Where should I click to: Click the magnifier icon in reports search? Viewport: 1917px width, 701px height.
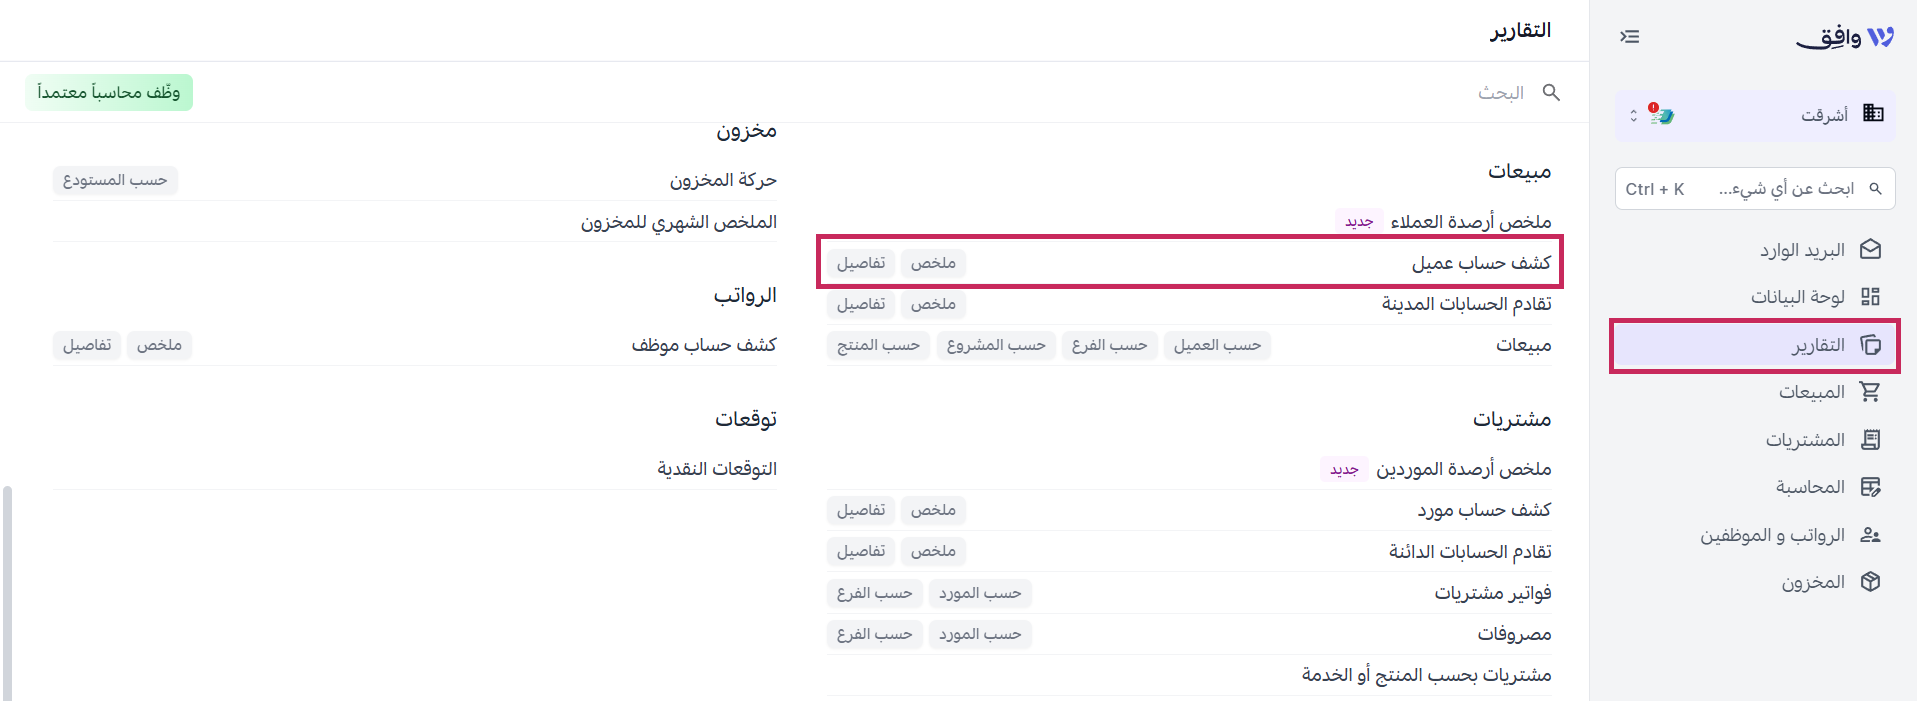tap(1551, 92)
